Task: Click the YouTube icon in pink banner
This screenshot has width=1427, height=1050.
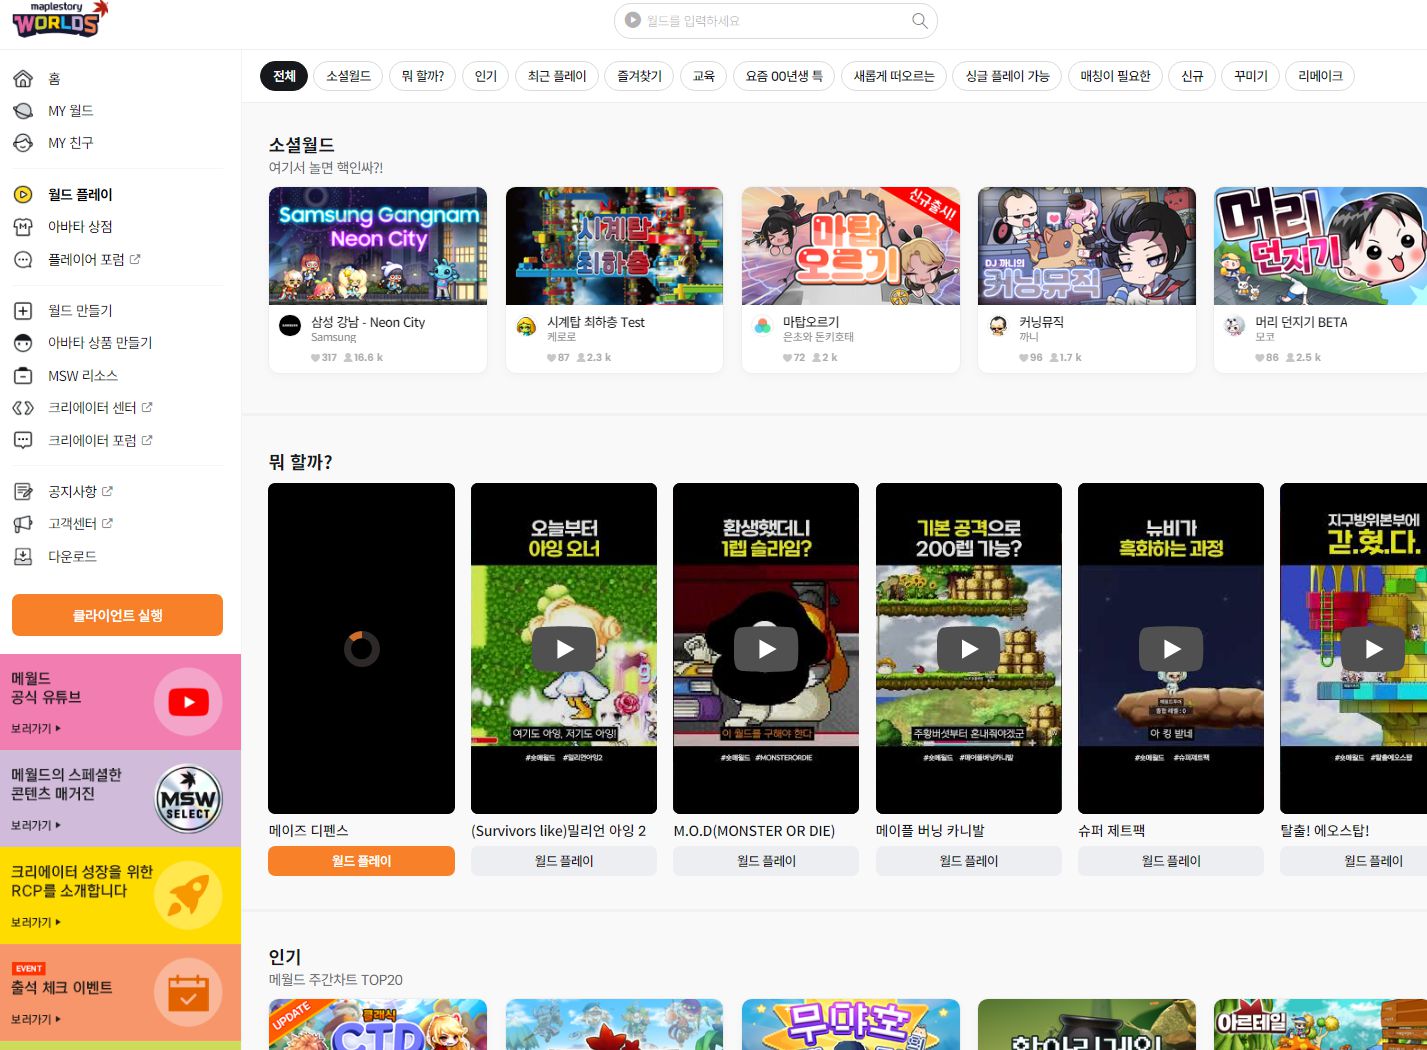Action: pyautogui.click(x=188, y=702)
